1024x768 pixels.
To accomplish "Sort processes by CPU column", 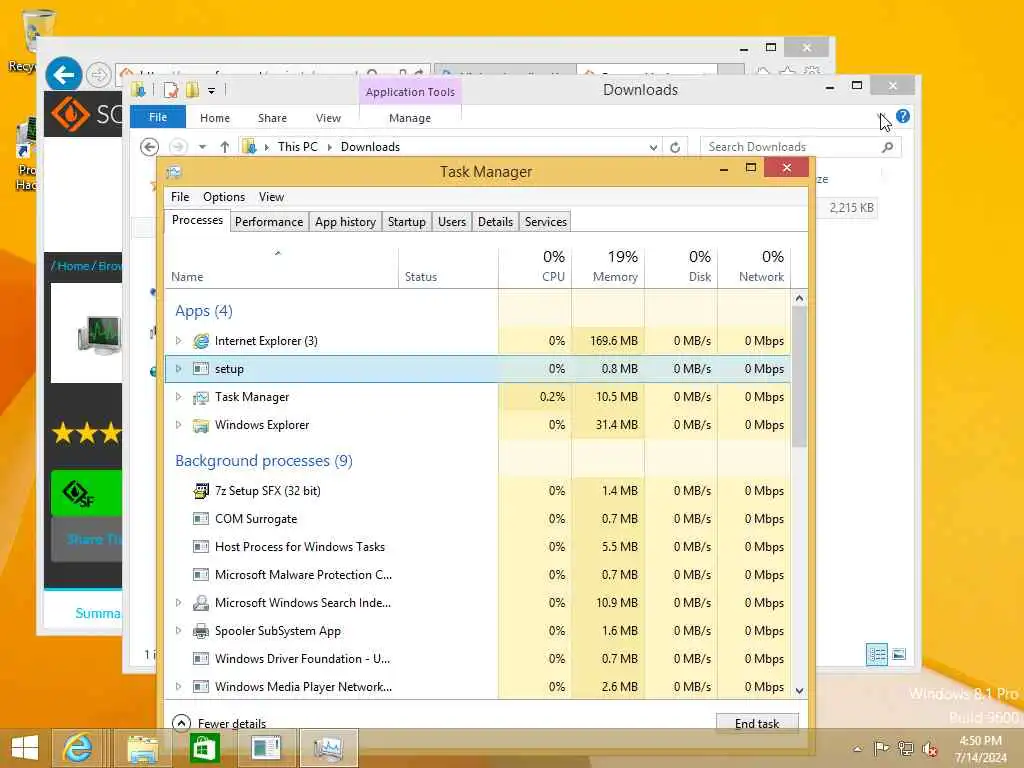I will 536,266.
